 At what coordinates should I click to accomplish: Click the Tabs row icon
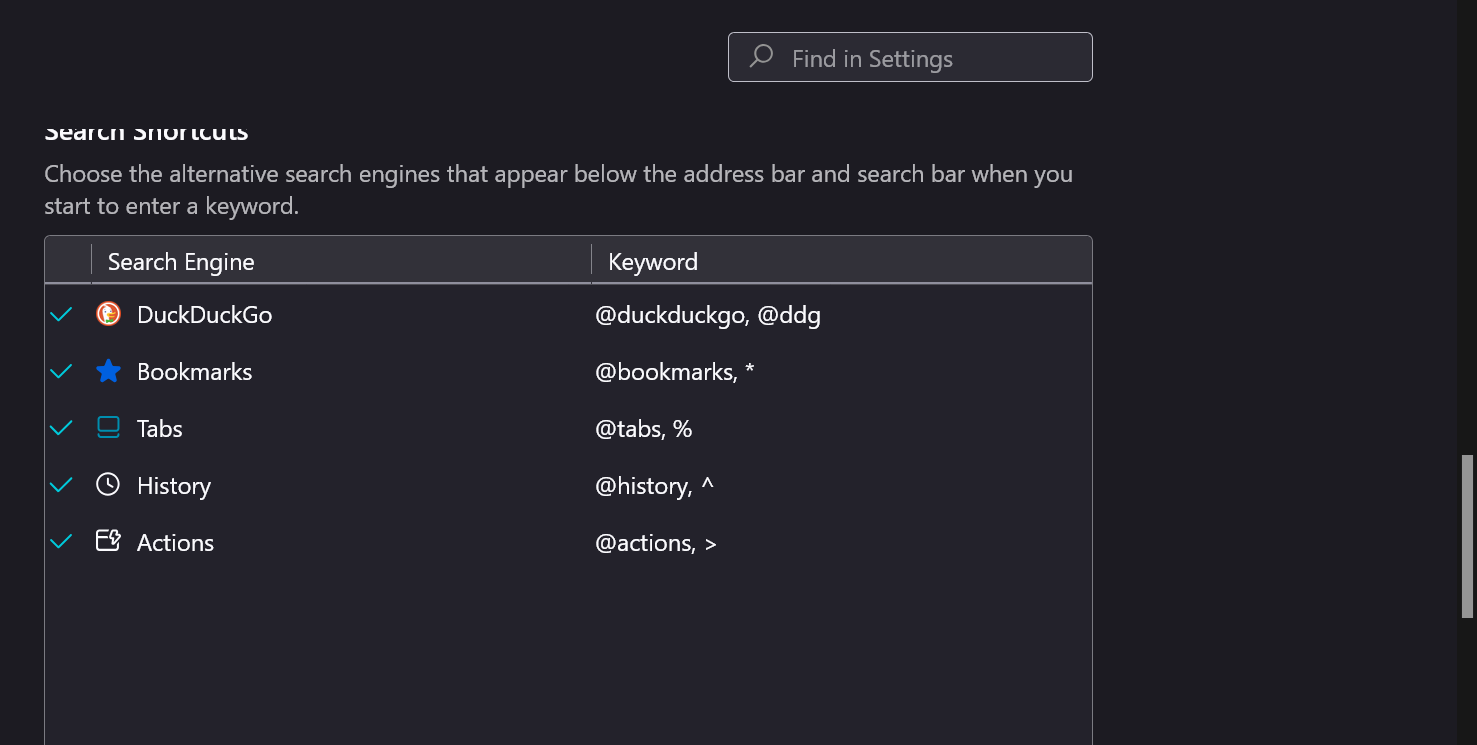pyautogui.click(x=108, y=428)
